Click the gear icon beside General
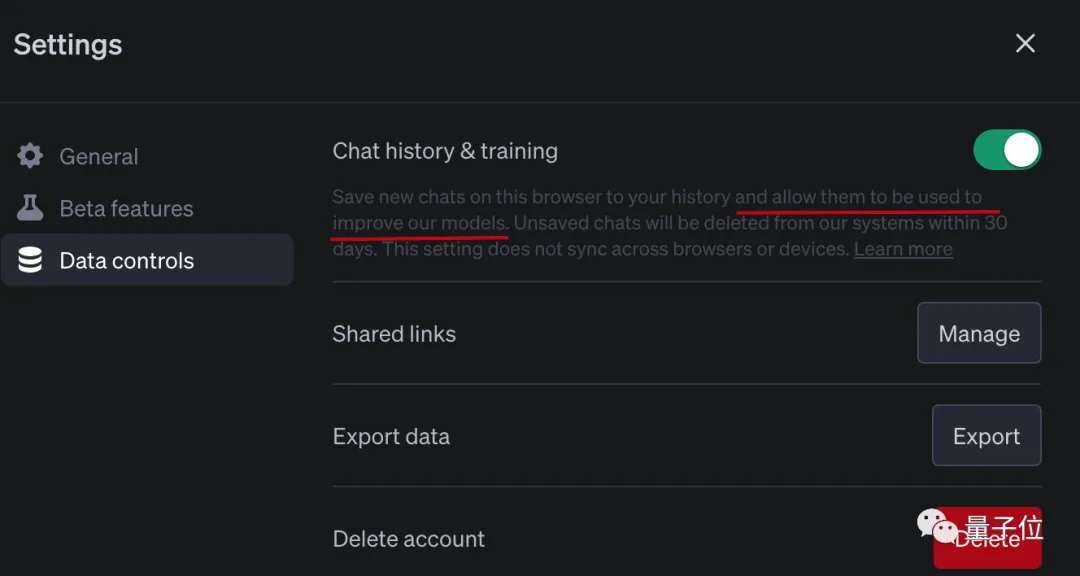 coord(30,156)
